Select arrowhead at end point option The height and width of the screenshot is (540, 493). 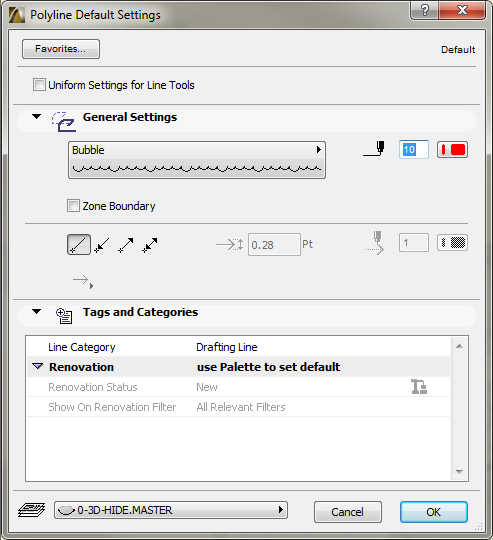pyautogui.click(x=126, y=245)
